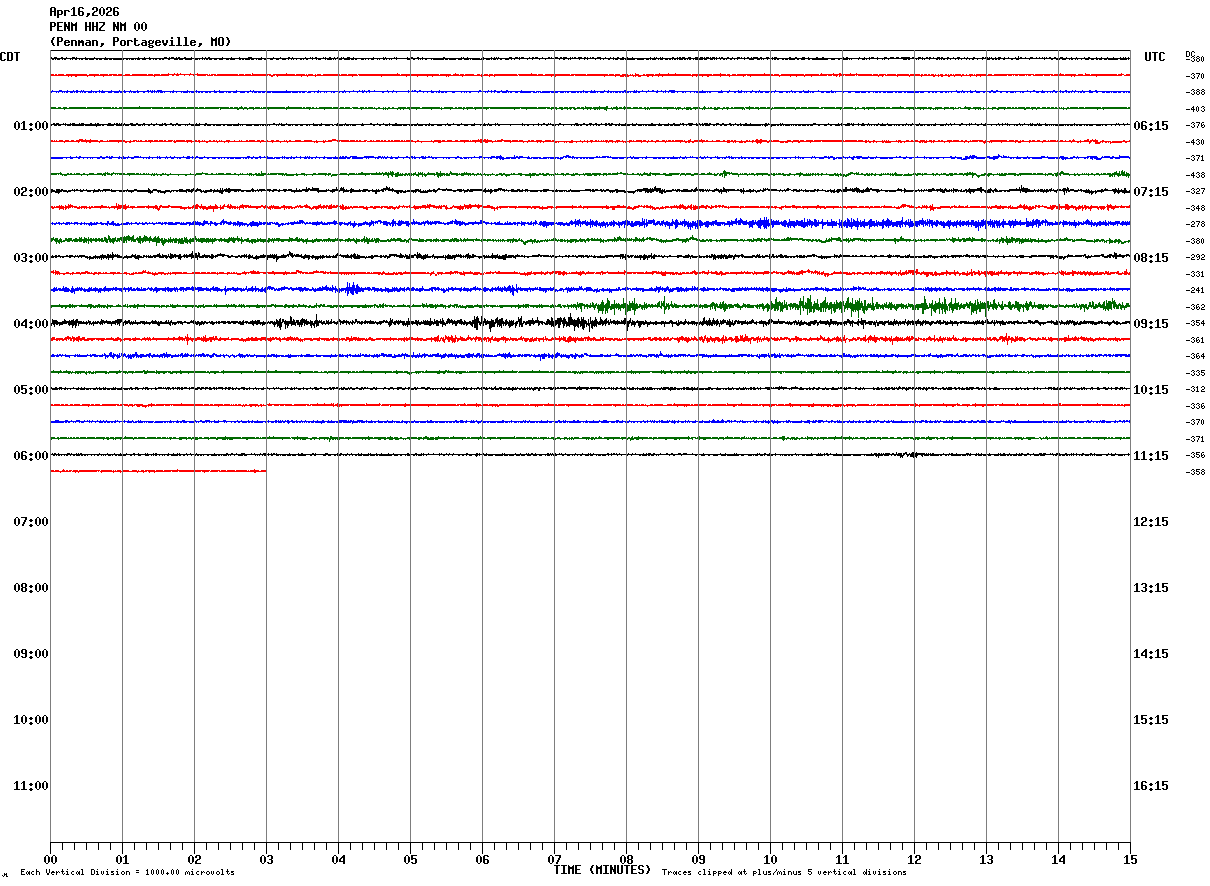The width and height of the screenshot is (1210, 886).
Task: Click the DC offset value -292
Action: click(x=1195, y=258)
